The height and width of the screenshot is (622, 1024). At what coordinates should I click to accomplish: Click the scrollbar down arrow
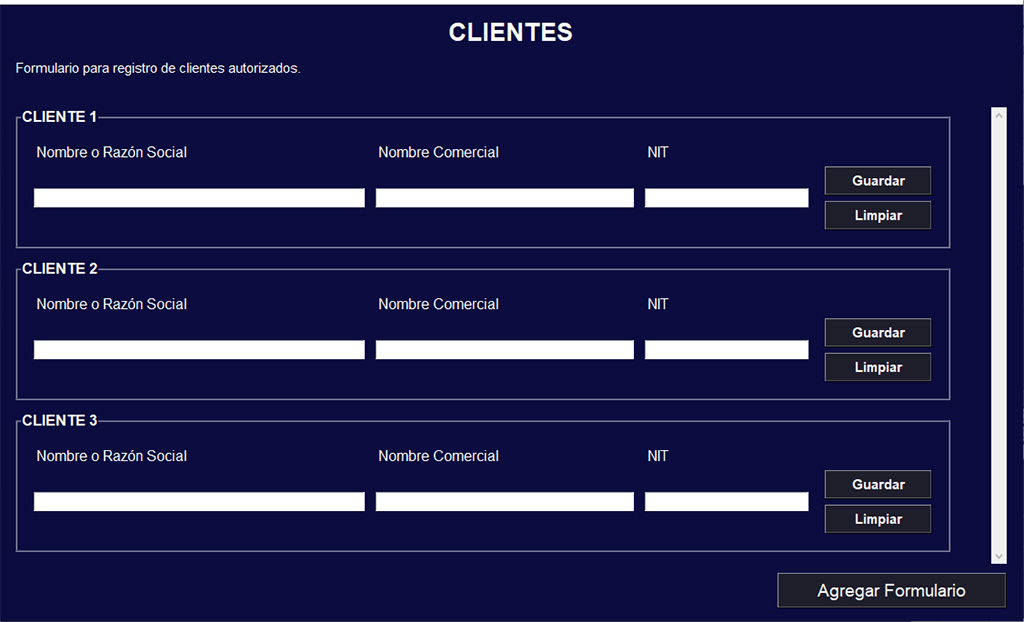point(999,556)
